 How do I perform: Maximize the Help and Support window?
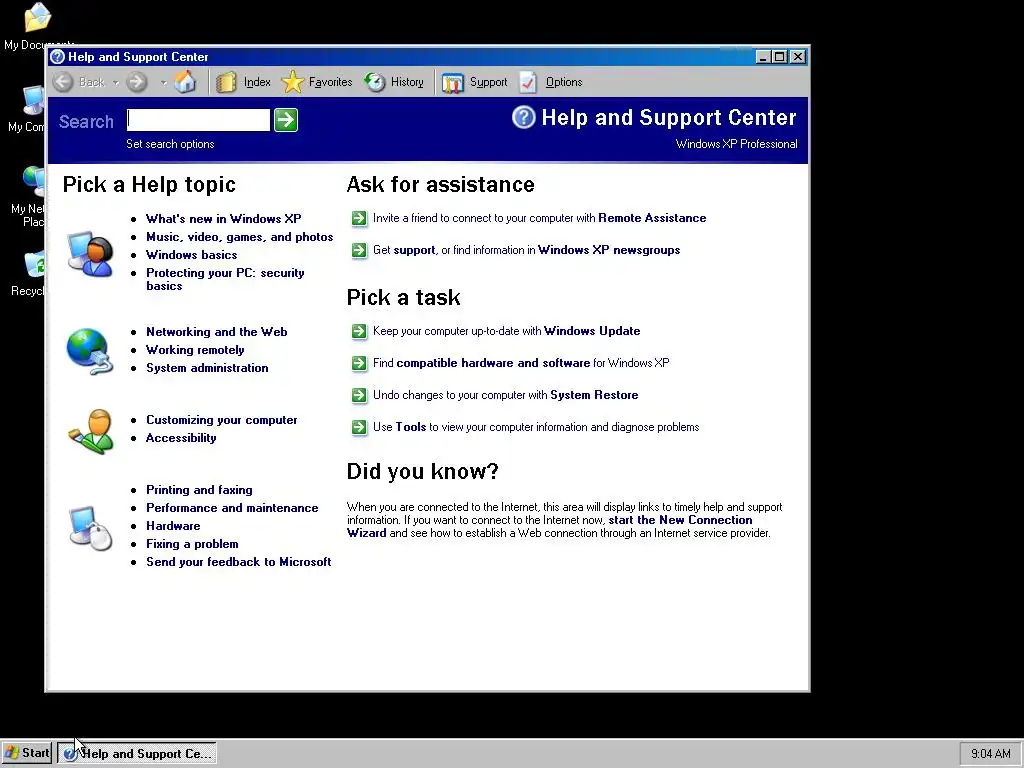[x=780, y=57]
